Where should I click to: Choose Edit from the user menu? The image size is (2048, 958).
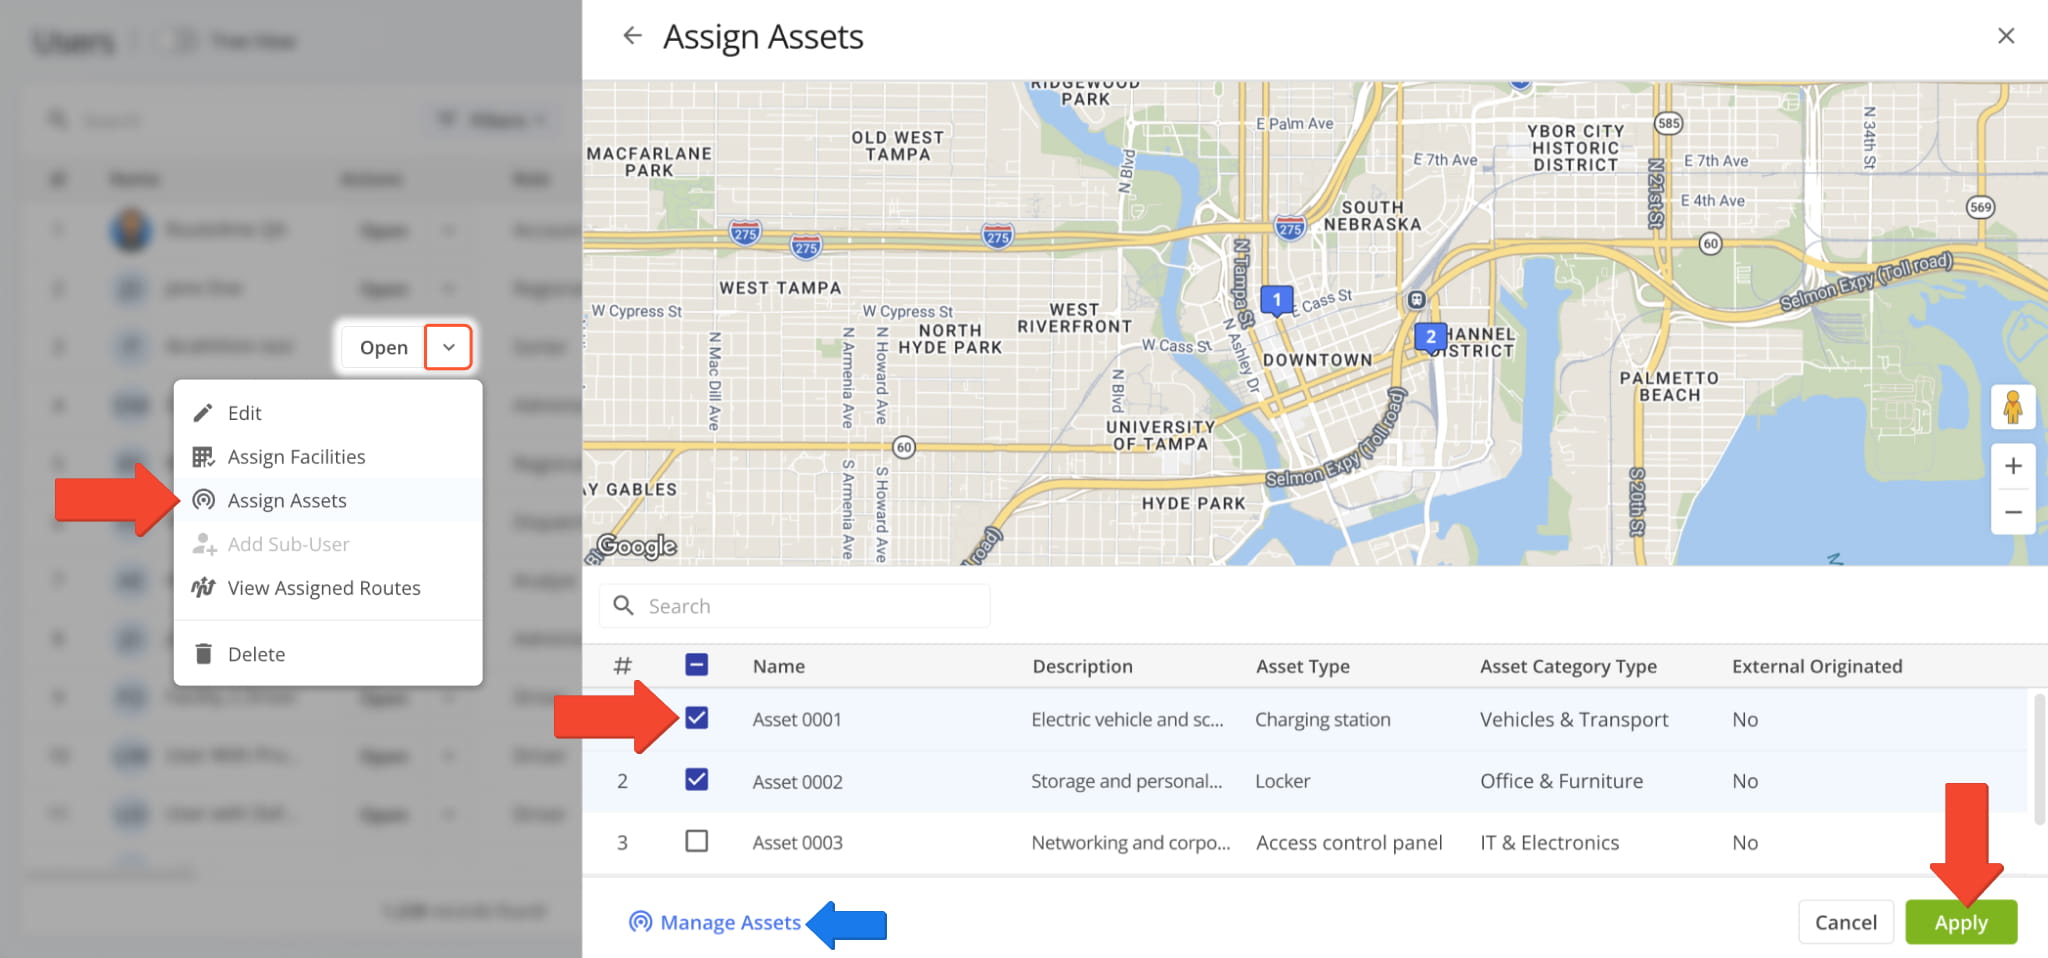point(328,413)
